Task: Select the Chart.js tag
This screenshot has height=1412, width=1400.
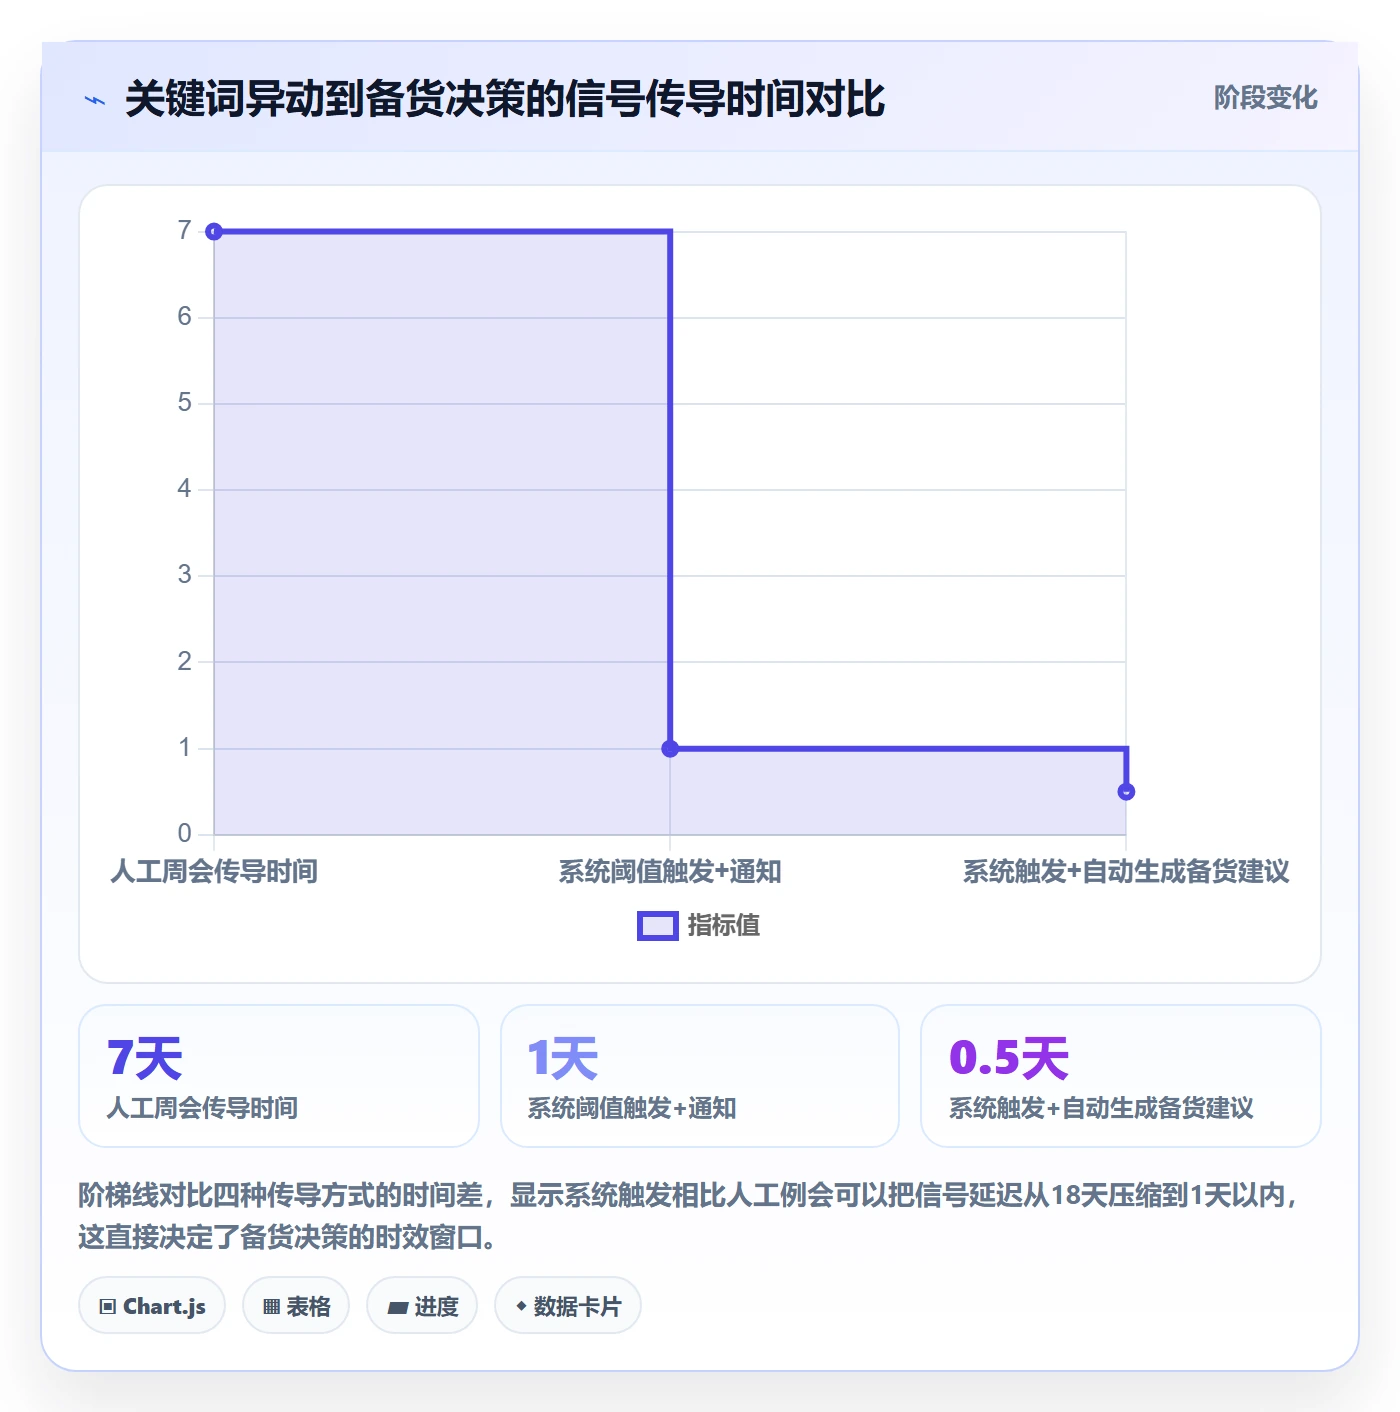Action: pyautogui.click(x=152, y=1306)
